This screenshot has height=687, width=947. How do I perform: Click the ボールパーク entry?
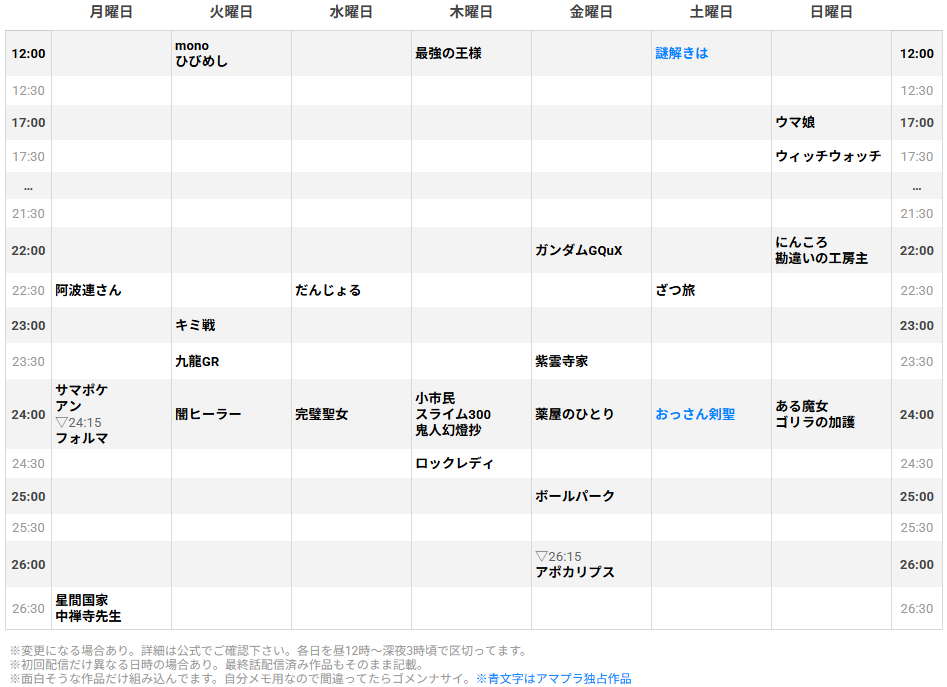point(575,496)
